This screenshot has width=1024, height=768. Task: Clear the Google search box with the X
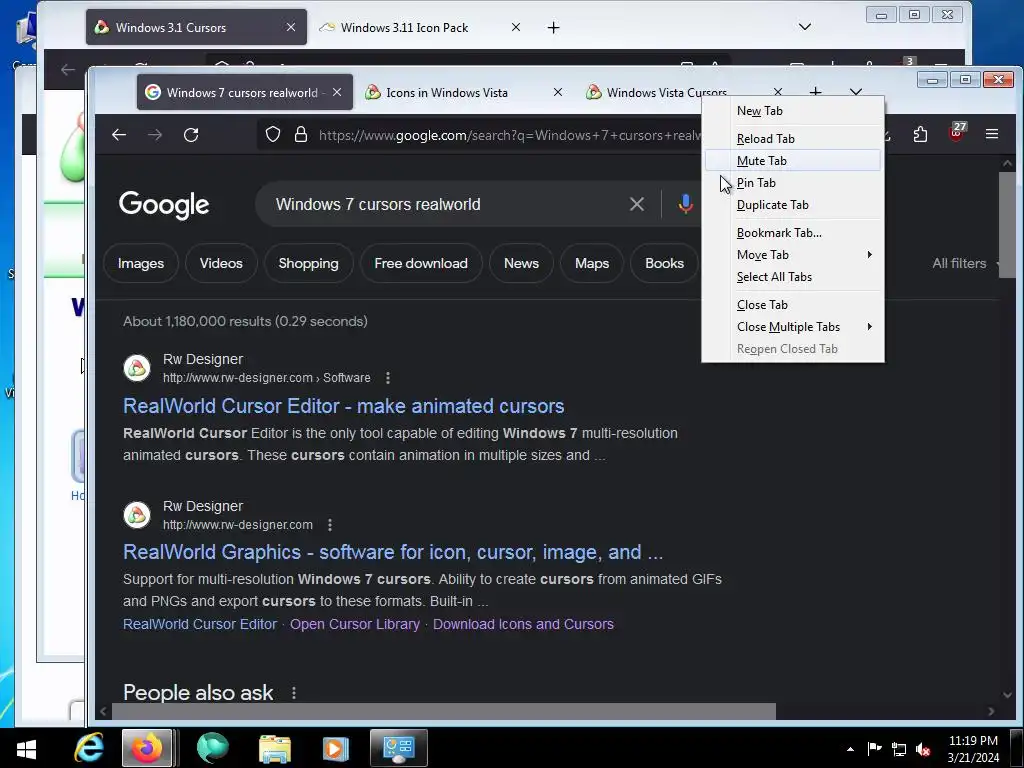point(637,204)
